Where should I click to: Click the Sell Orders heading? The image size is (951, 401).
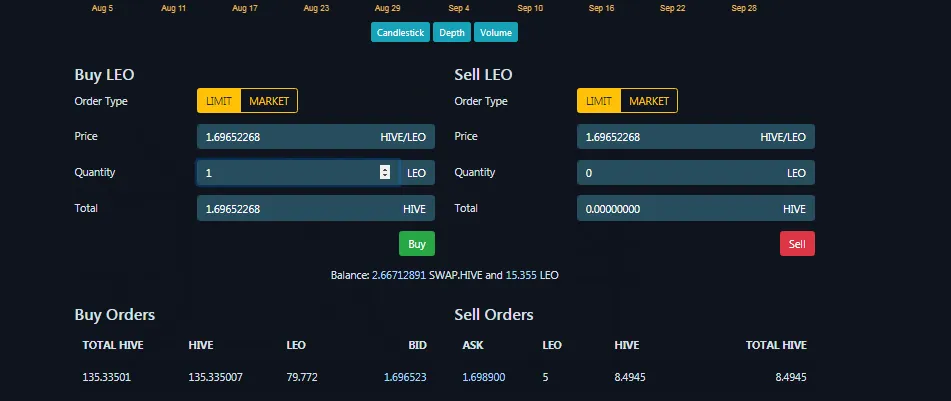494,314
